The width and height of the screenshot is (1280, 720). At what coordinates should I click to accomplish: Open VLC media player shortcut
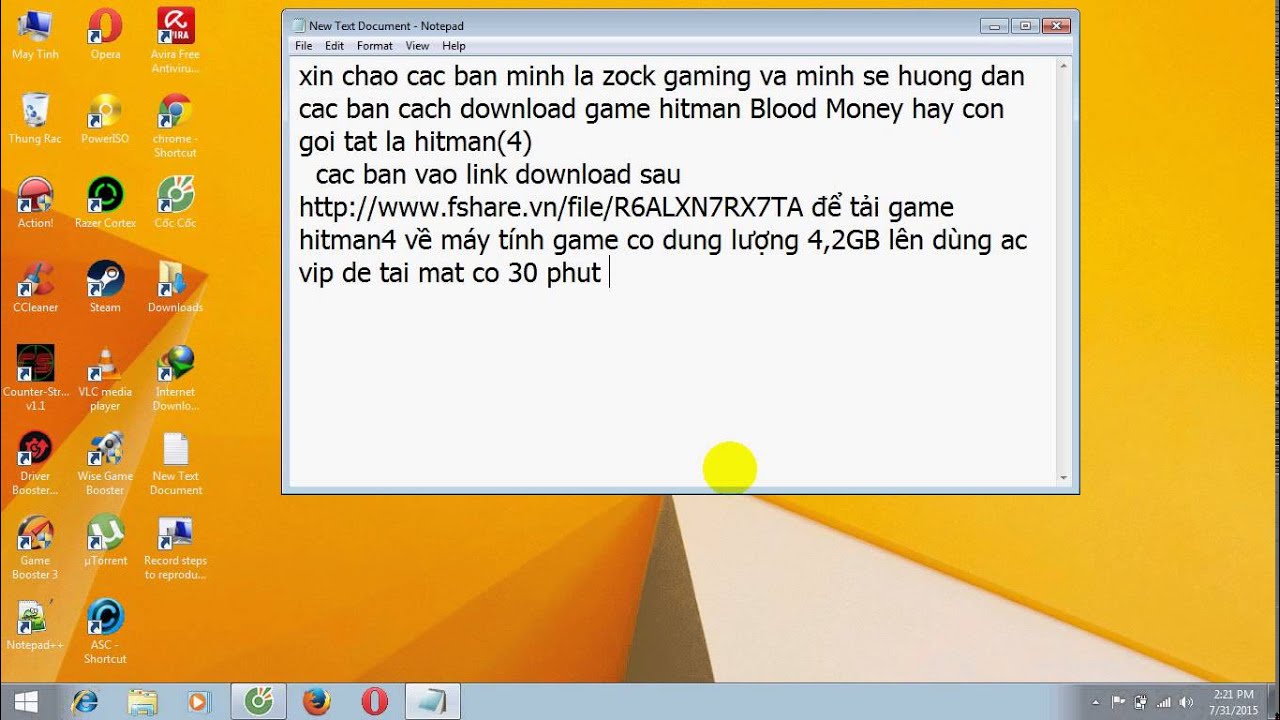pyautogui.click(x=105, y=378)
